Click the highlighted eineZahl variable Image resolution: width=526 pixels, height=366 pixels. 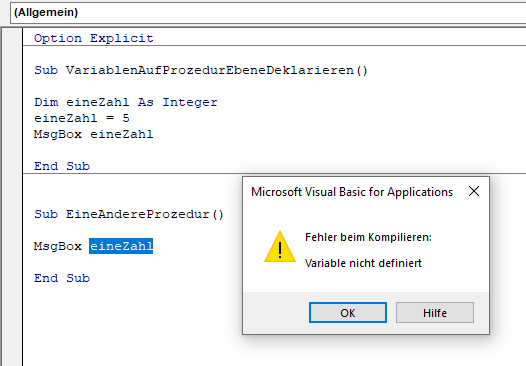coord(121,246)
